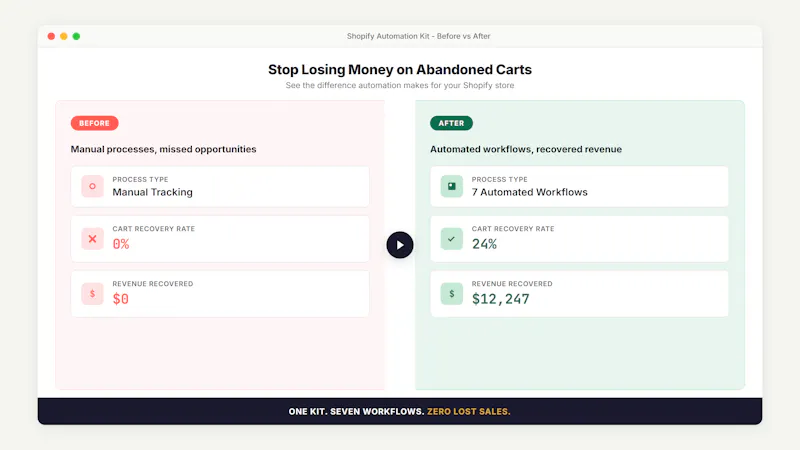Click 'Manual processes, missed opportunities' text

pos(163,149)
